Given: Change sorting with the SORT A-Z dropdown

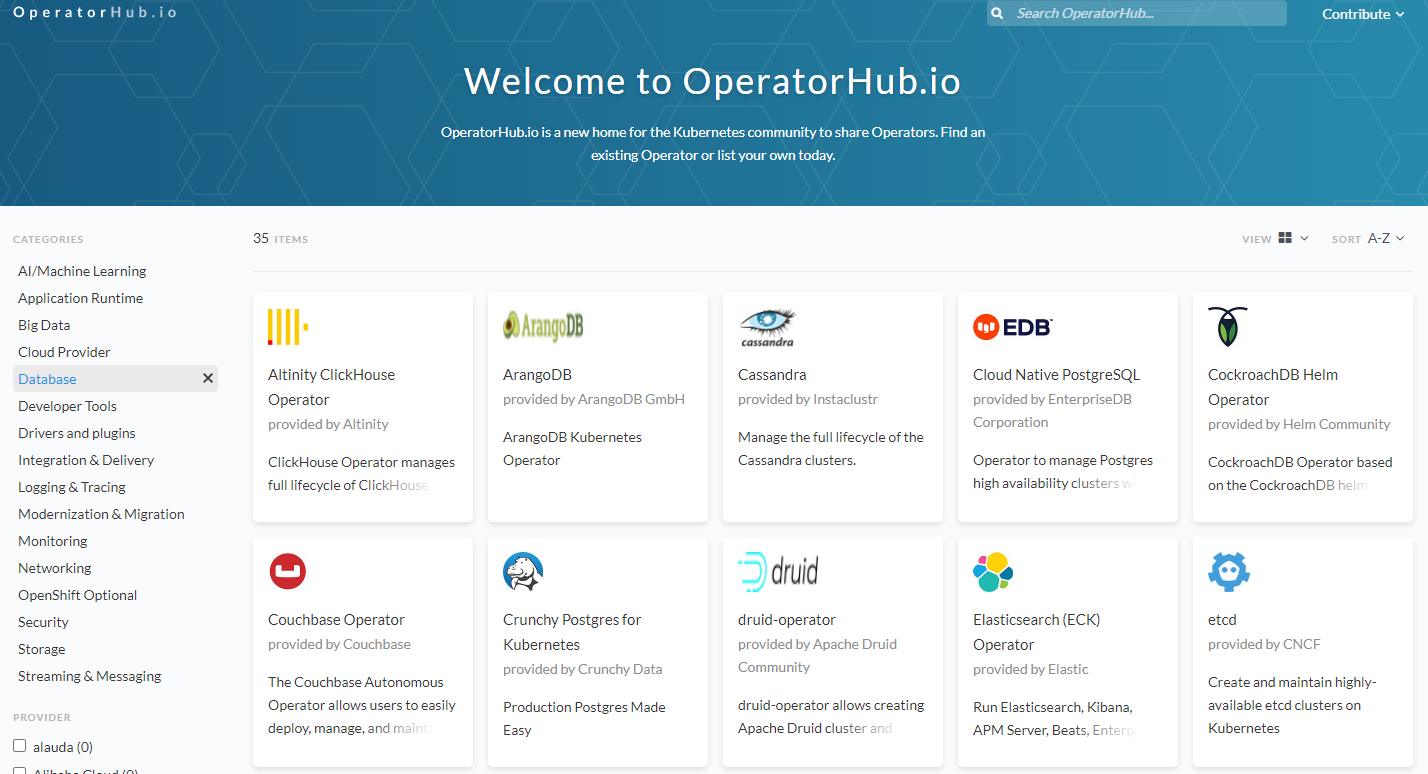Looking at the screenshot, I should tap(1380, 238).
